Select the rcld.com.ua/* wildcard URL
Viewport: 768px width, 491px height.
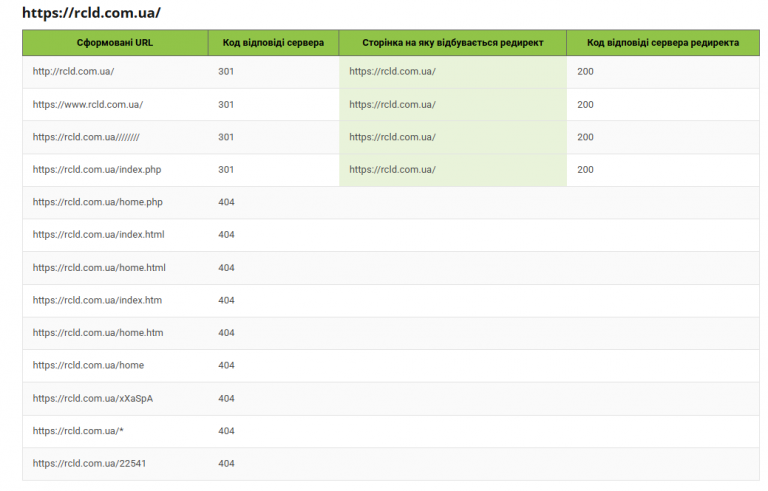78,431
